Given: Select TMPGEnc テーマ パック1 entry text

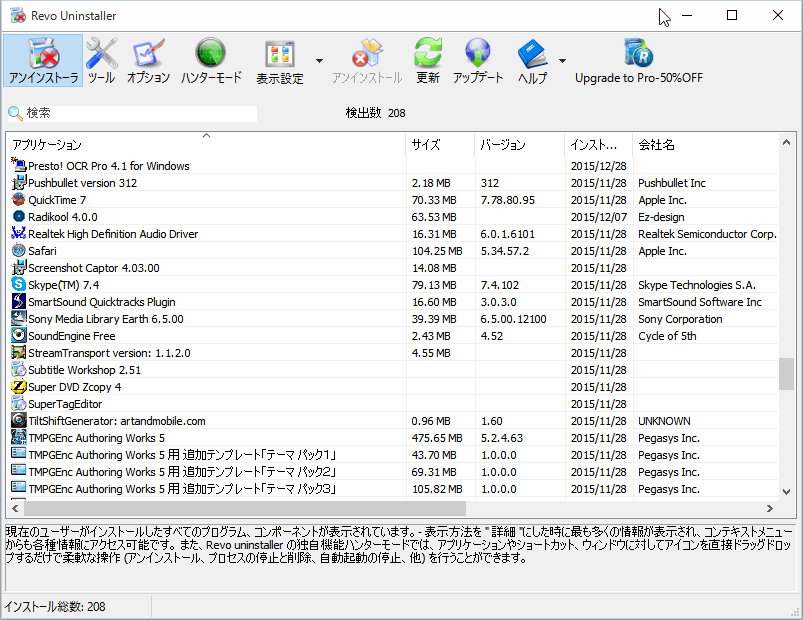Looking at the screenshot, I should click(x=182, y=455).
